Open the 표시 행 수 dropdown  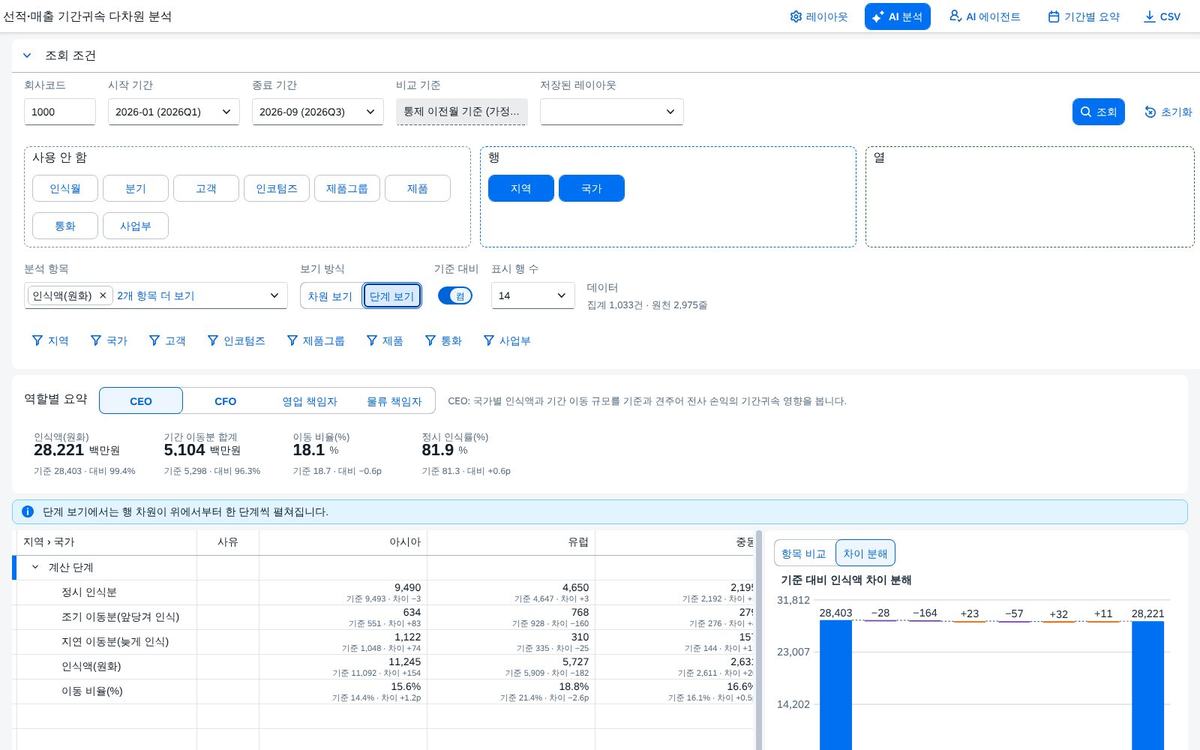533,296
